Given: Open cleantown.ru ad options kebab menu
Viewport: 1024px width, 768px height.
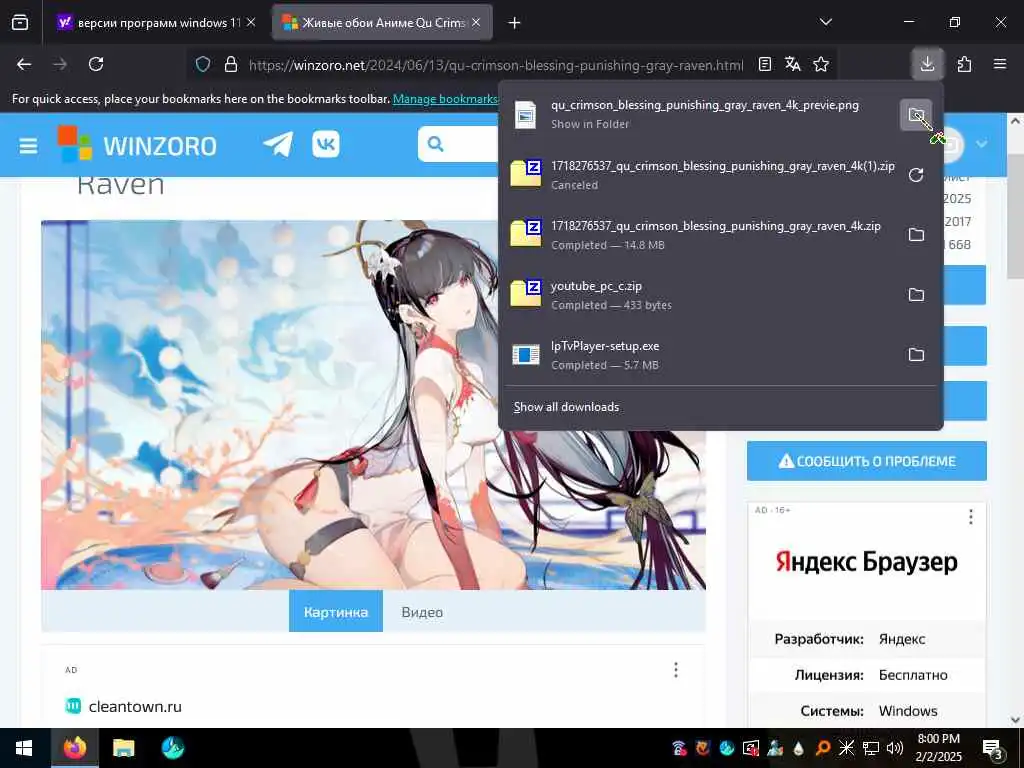Looking at the screenshot, I should point(676,670).
